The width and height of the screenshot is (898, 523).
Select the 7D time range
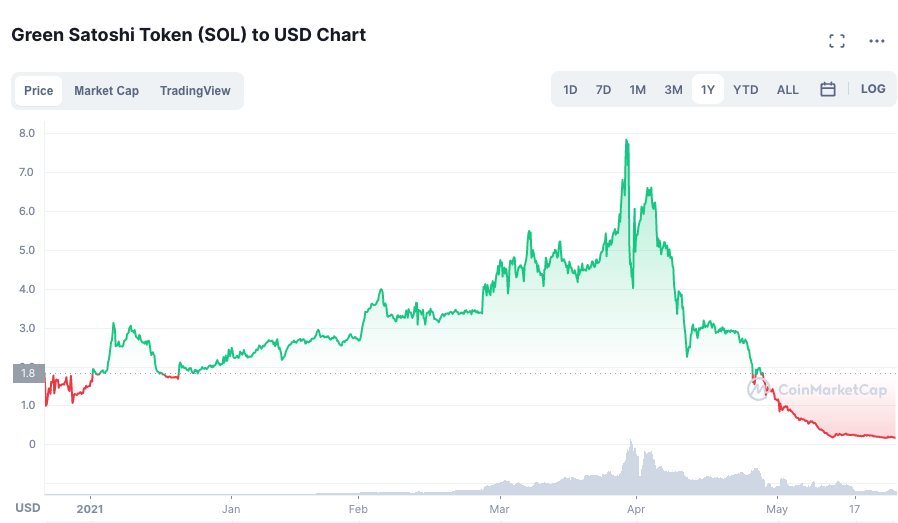[x=603, y=90]
